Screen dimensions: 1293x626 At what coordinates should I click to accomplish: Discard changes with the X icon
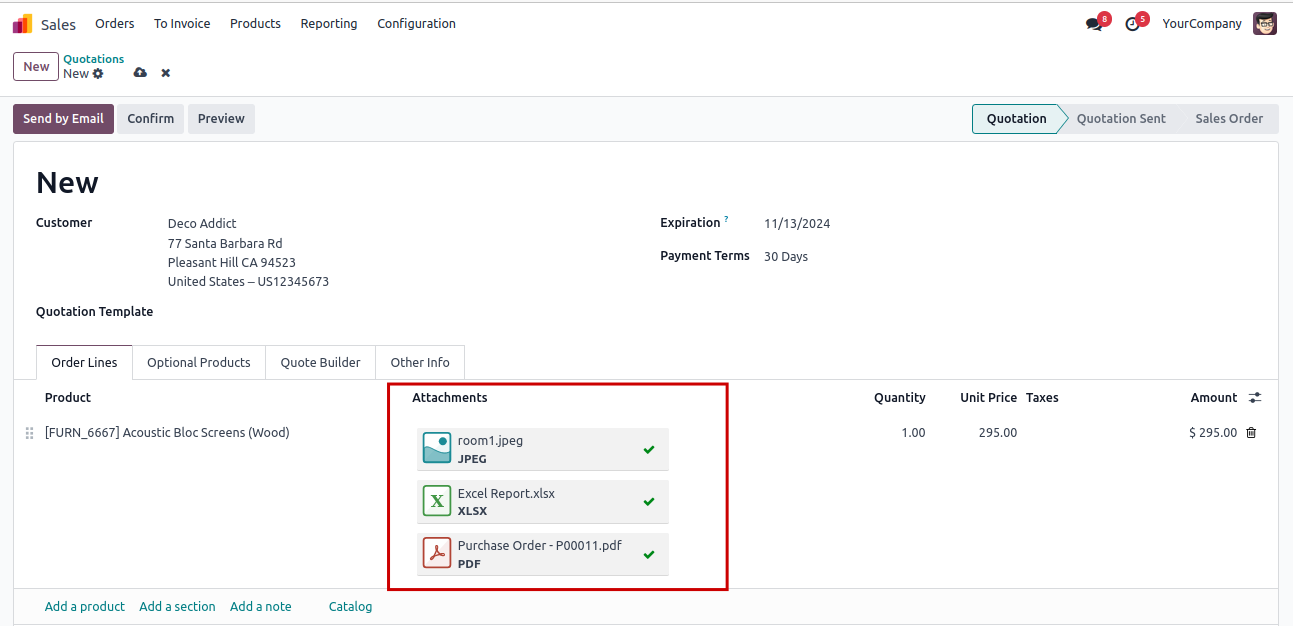tap(166, 73)
